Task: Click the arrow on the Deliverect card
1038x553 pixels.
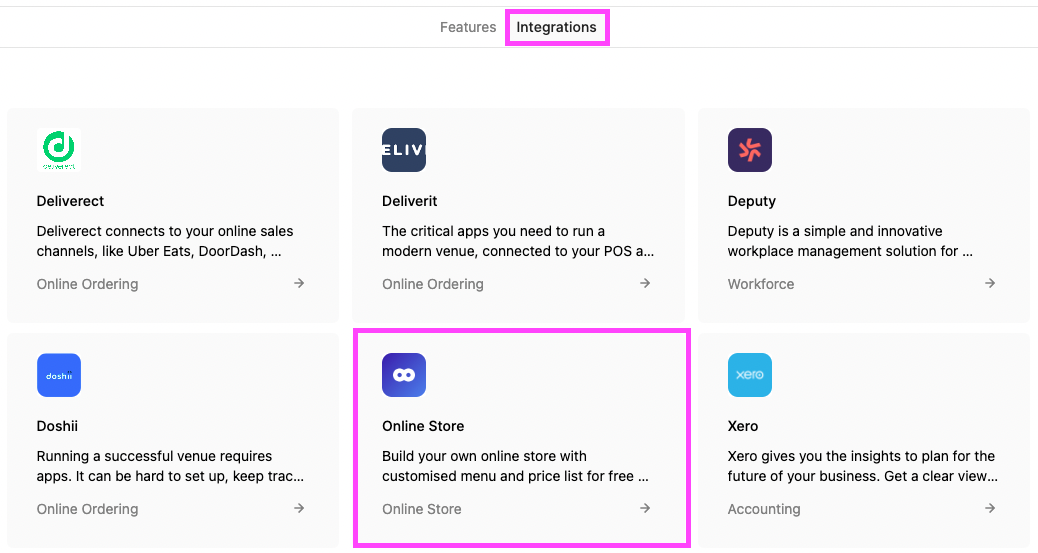Action: point(299,283)
